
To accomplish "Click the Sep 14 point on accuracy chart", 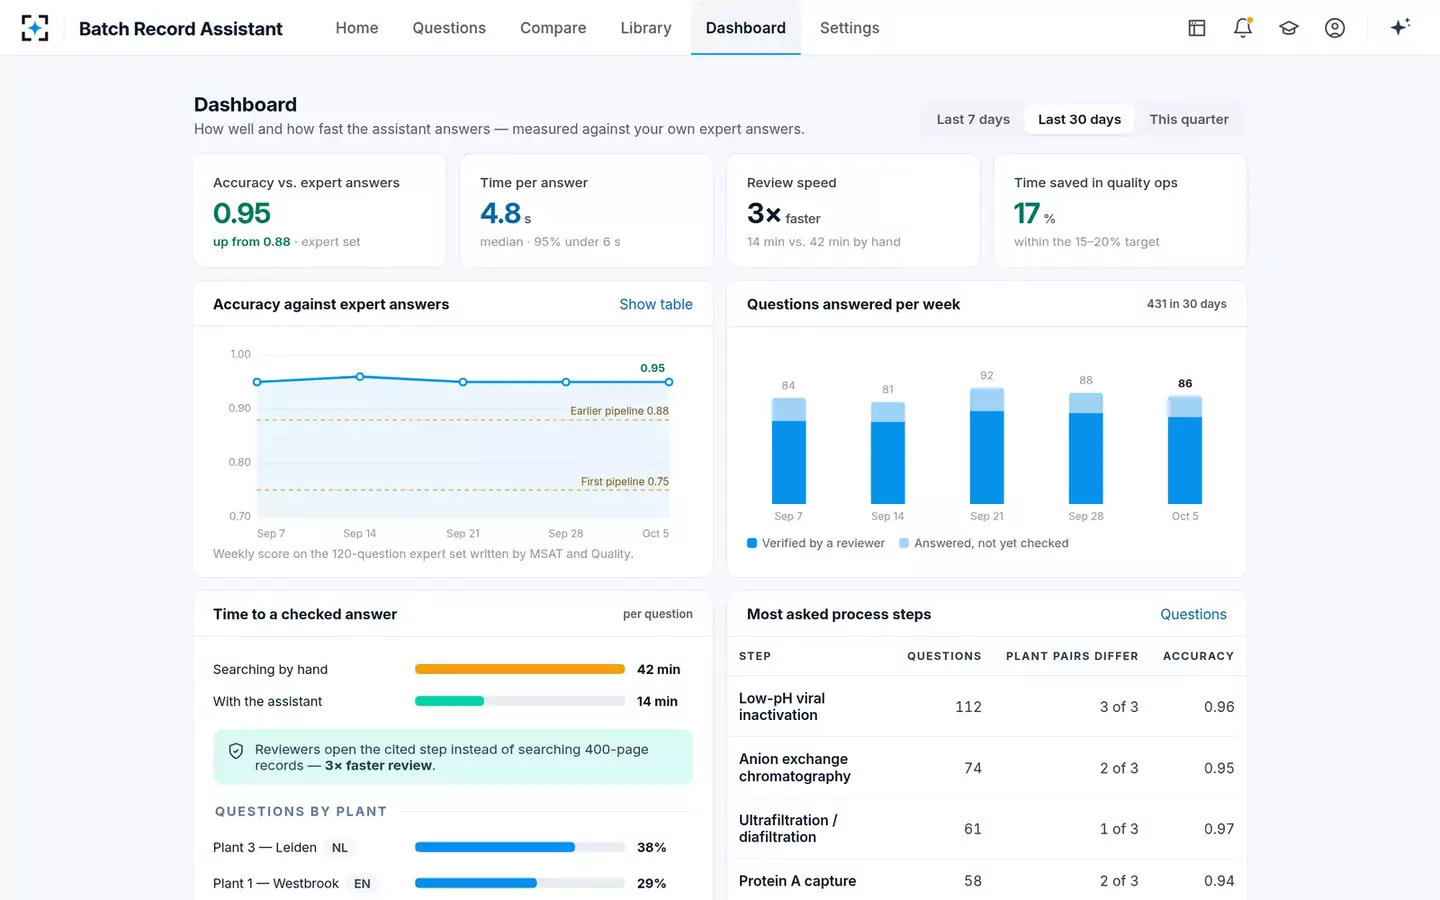I will [x=360, y=377].
